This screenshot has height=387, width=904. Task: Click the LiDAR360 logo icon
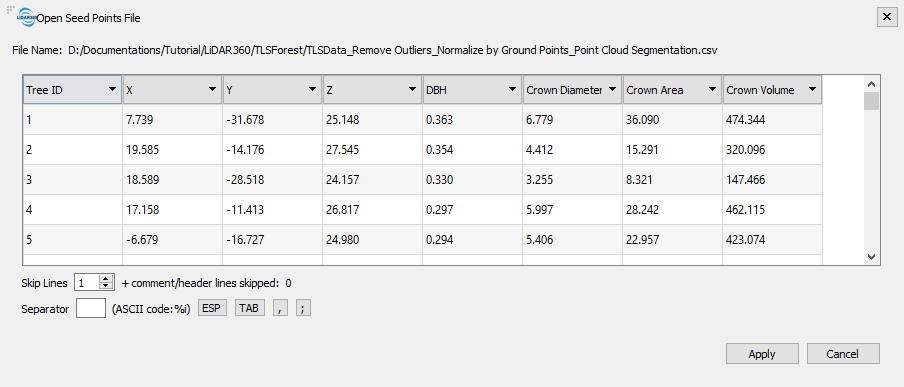coord(27,18)
